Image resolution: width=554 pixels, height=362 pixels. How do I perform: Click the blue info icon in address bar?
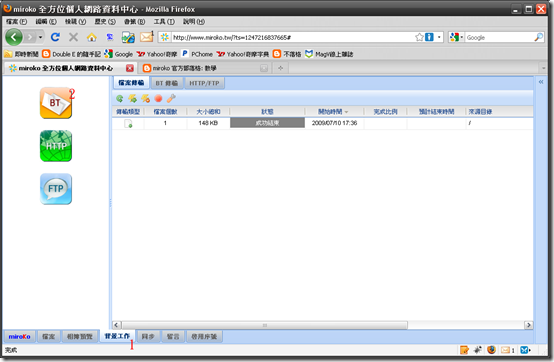pos(429,37)
